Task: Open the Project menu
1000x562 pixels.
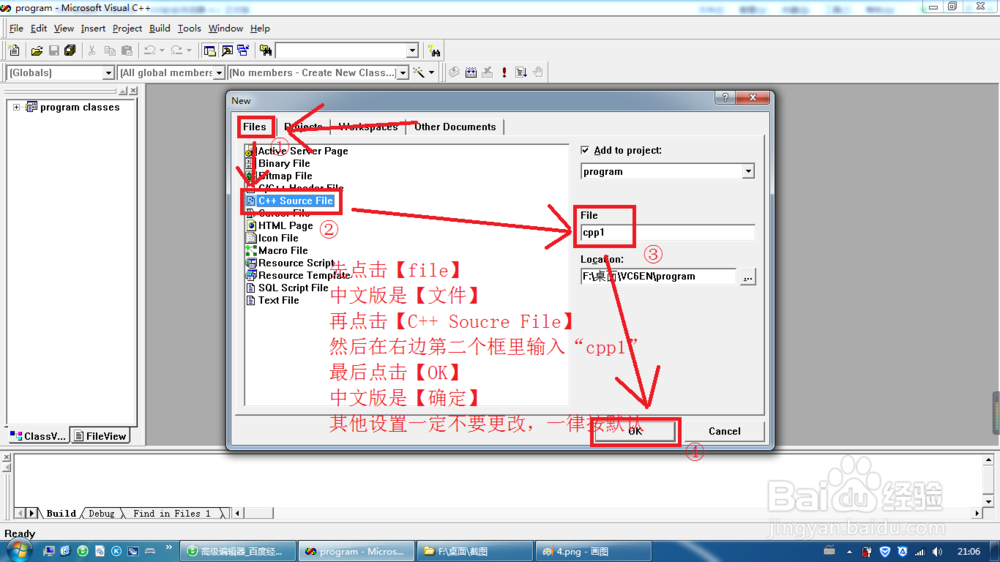Action: click(127, 28)
